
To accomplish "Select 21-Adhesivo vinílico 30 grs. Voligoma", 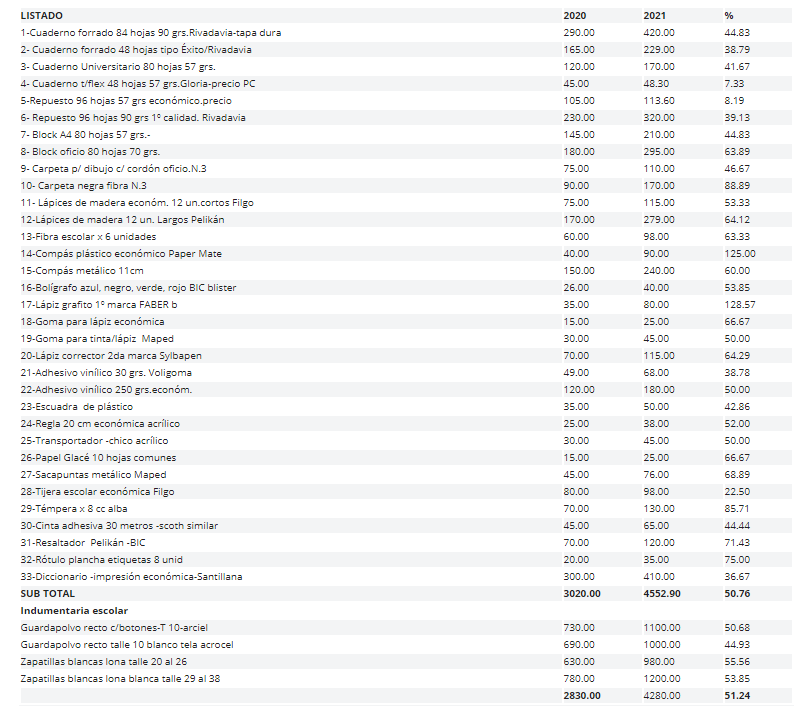I will (x=406, y=373).
